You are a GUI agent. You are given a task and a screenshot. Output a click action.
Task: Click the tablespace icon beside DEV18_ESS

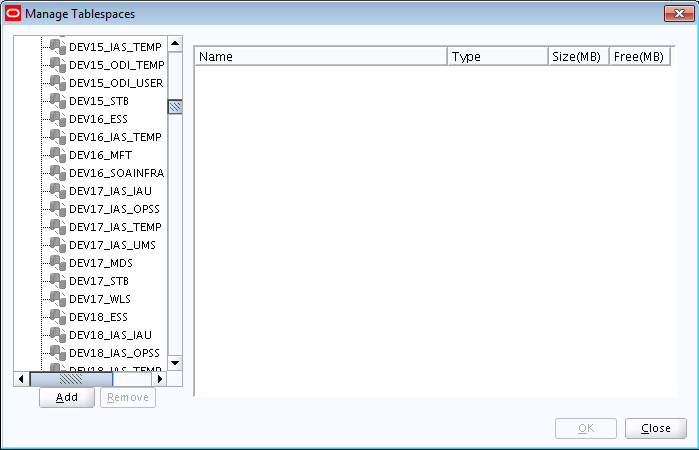click(x=58, y=317)
